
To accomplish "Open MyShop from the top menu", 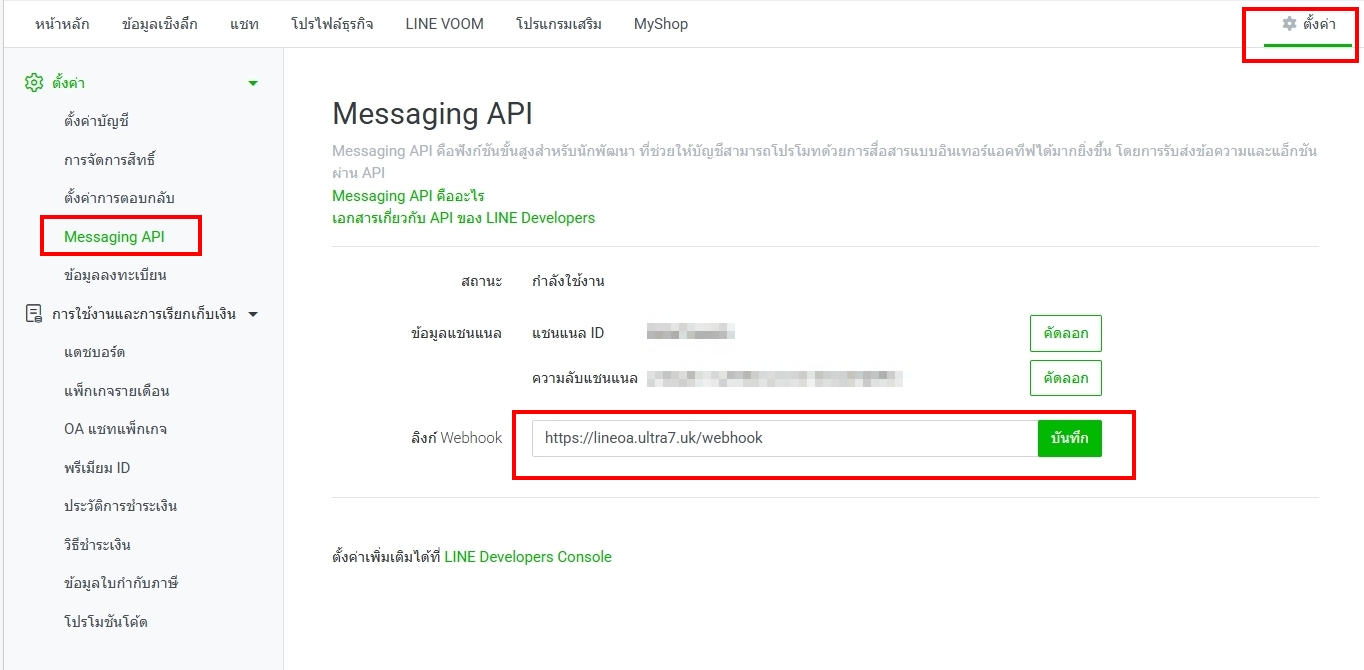I will [x=660, y=24].
